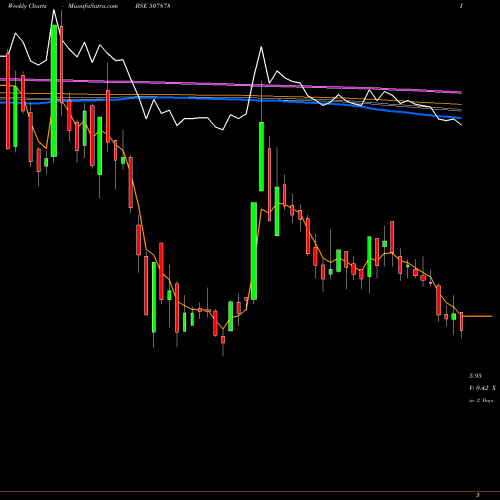Screen dimensions: 500x500
Task: Click the "V: 0.42" volume reading
Action: click(479, 388)
